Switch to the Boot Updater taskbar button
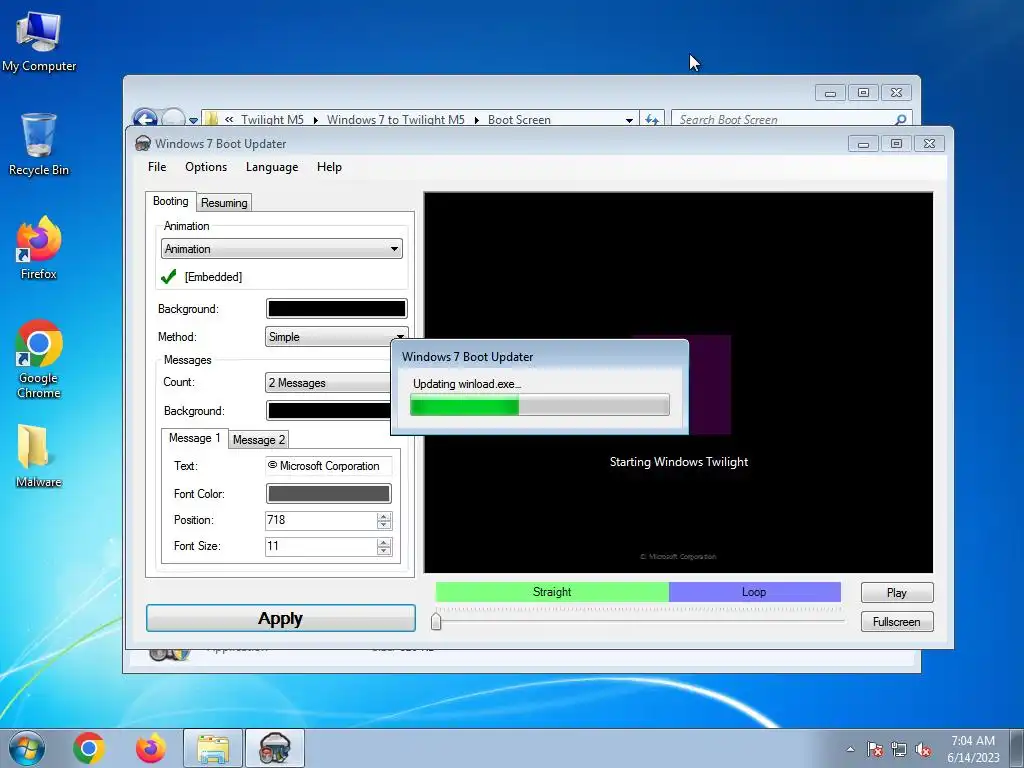Image resolution: width=1024 pixels, height=768 pixels. tap(274, 748)
